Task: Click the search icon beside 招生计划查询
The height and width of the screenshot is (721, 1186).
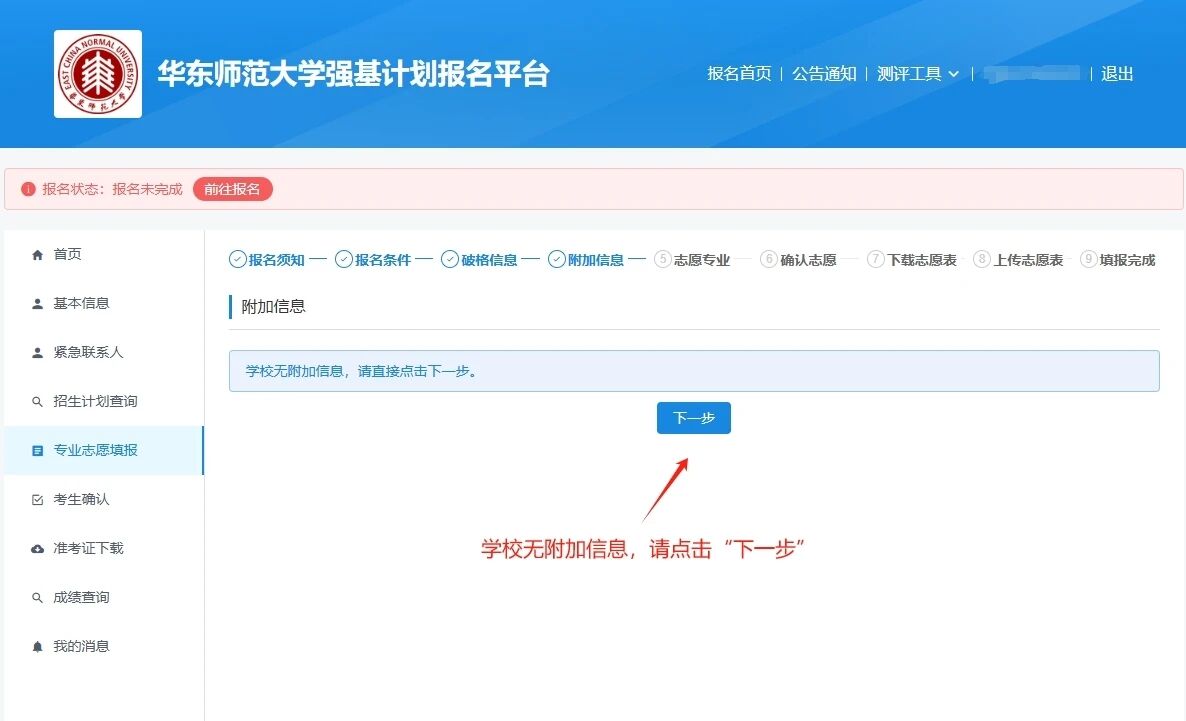Action: (38, 402)
